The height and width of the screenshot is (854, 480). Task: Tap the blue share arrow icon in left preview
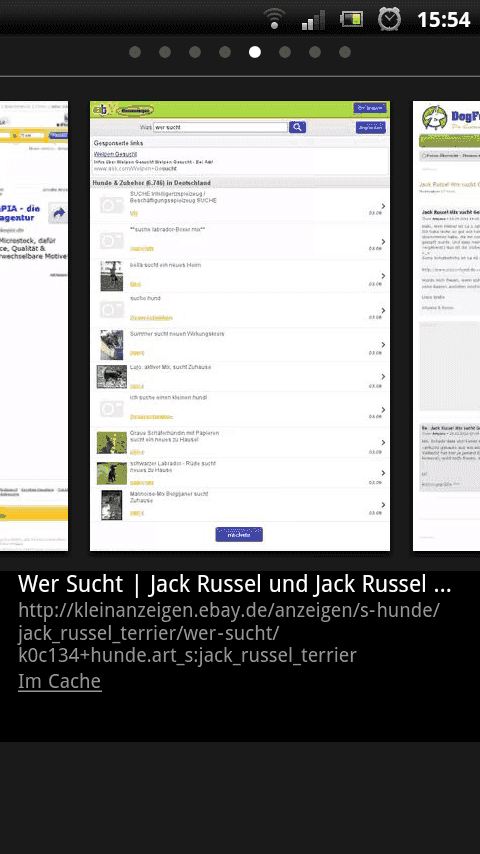(58, 213)
